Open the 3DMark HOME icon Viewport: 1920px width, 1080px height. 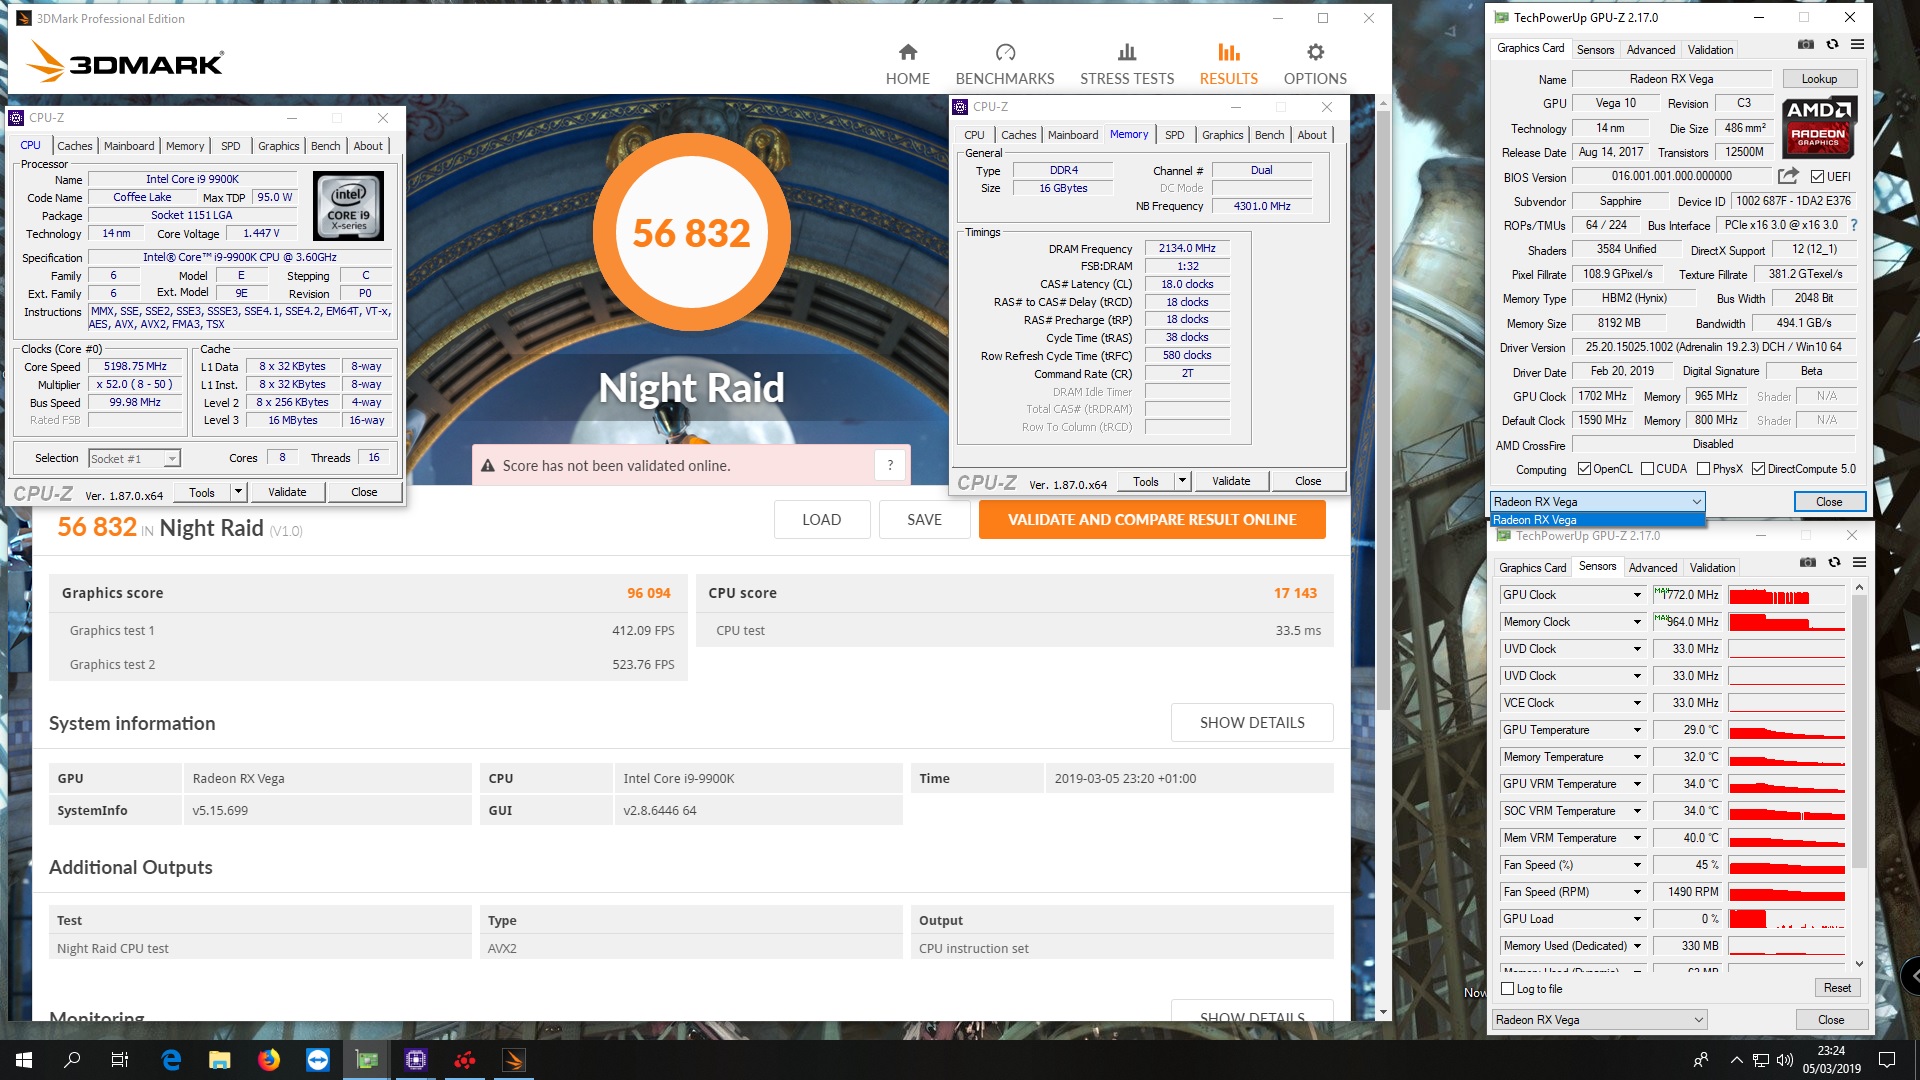click(907, 52)
